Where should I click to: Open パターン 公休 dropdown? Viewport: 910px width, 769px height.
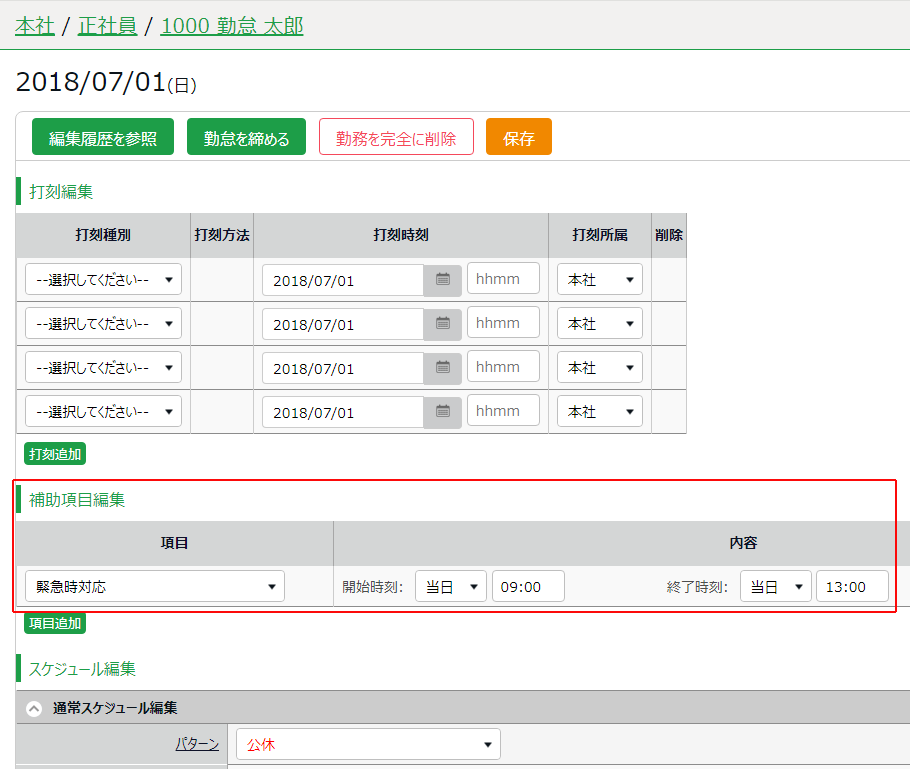tap(369, 745)
